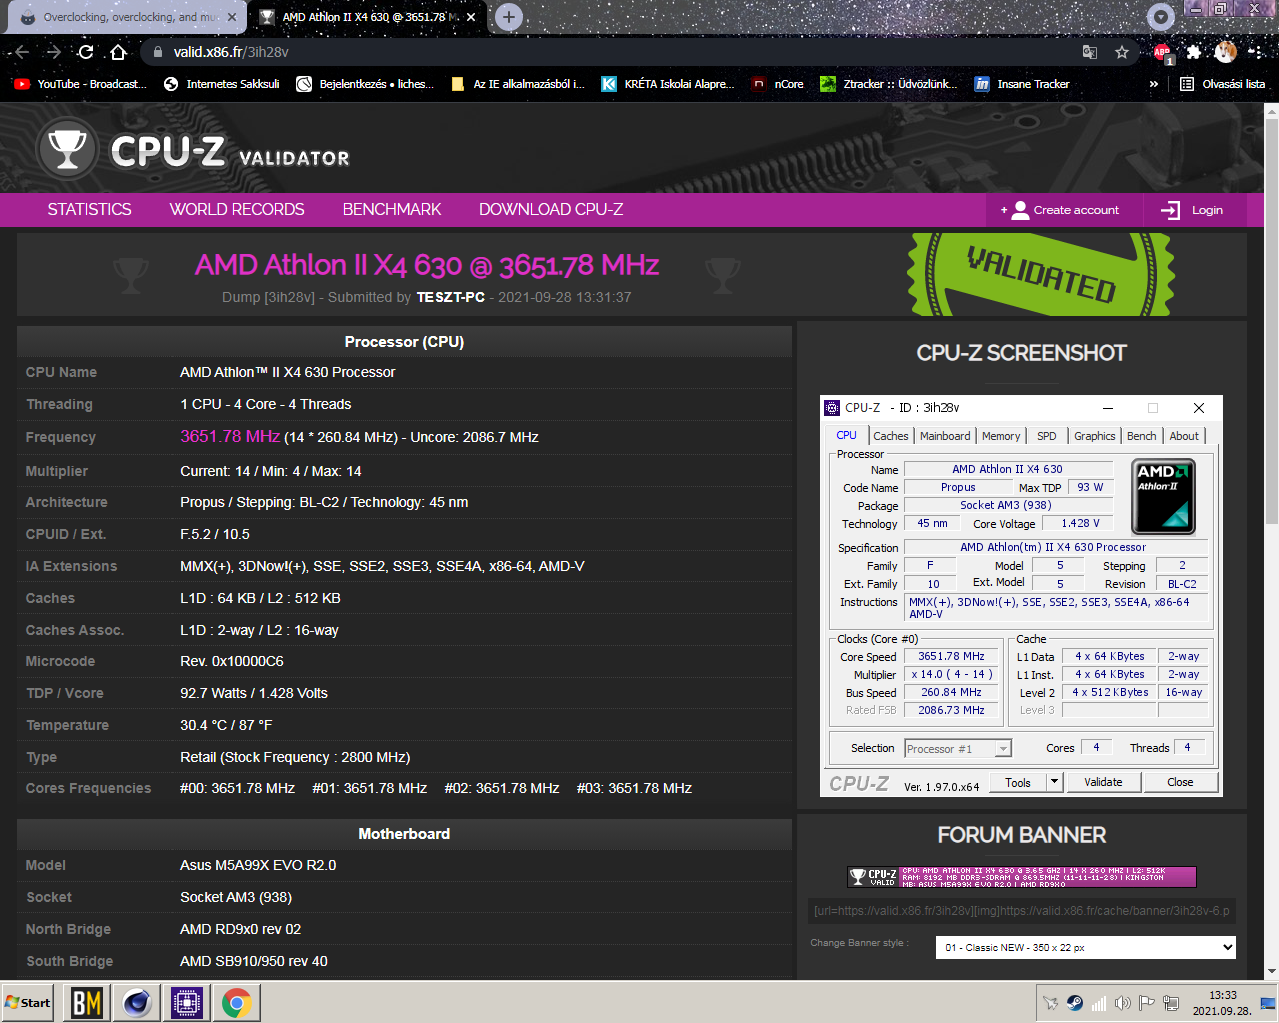Bookmark this page with the star icon

[x=1122, y=52]
